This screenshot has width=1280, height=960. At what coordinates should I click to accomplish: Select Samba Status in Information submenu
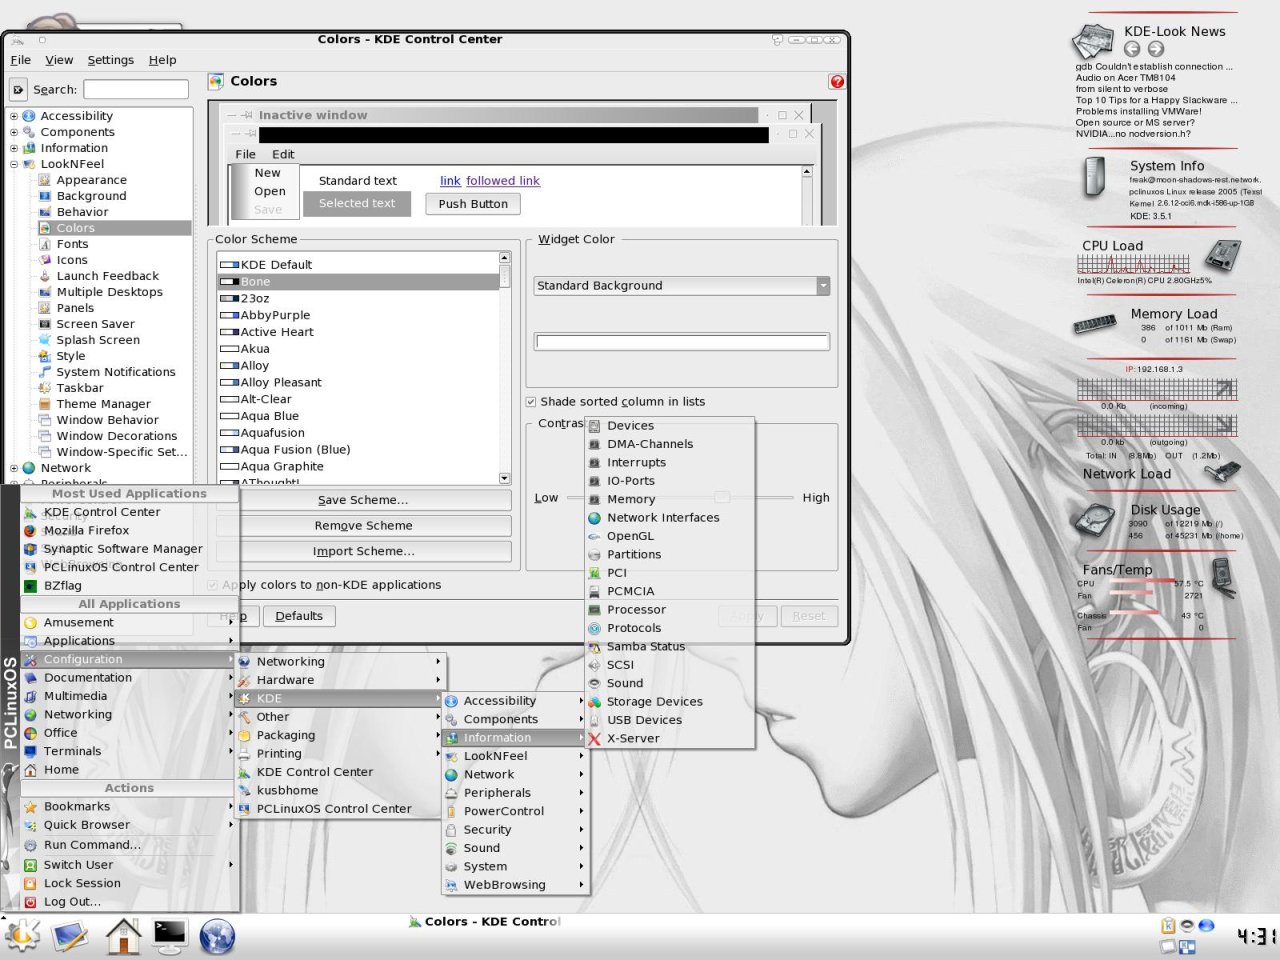(670, 647)
